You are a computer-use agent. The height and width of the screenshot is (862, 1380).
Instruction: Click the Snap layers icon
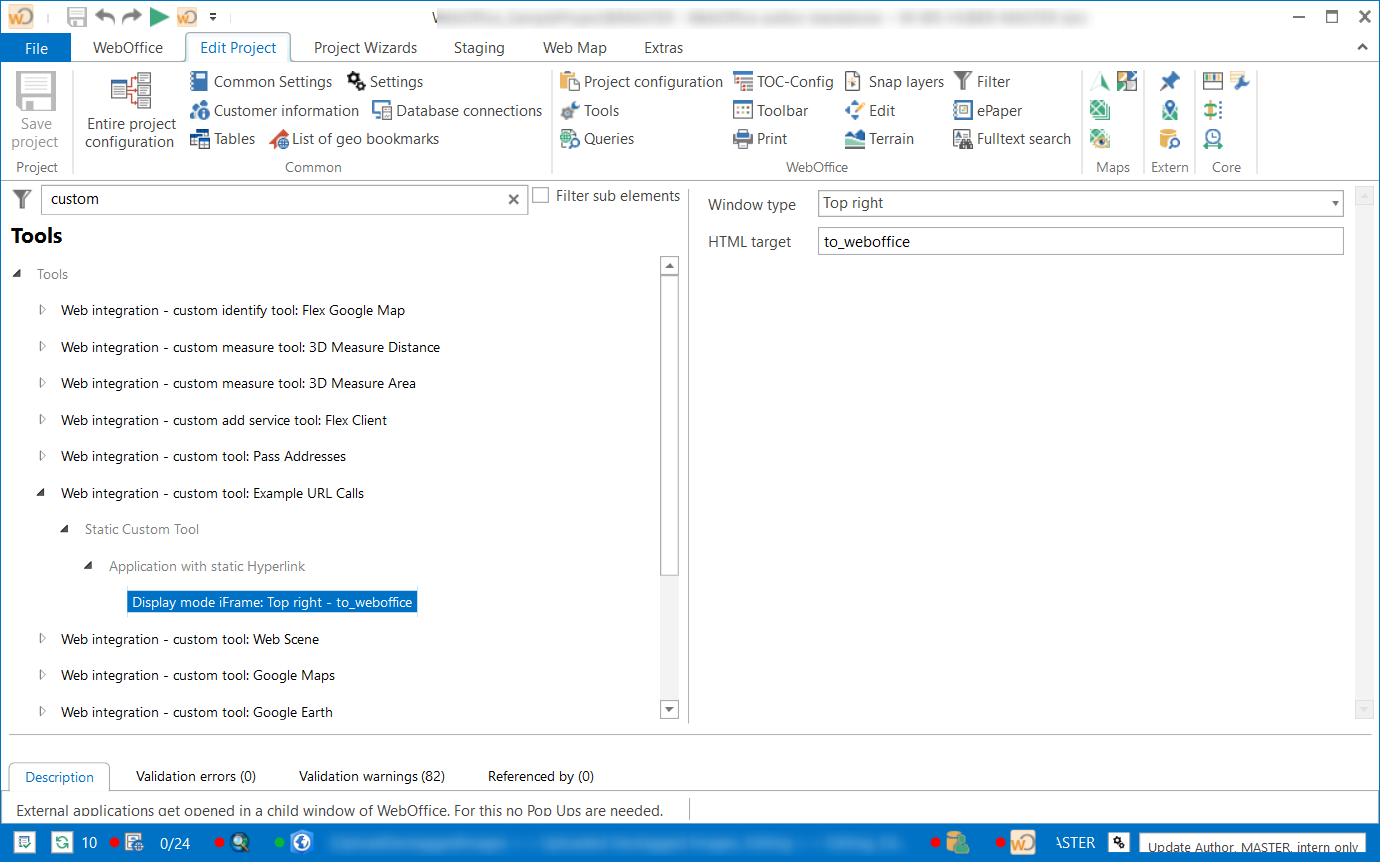point(853,82)
